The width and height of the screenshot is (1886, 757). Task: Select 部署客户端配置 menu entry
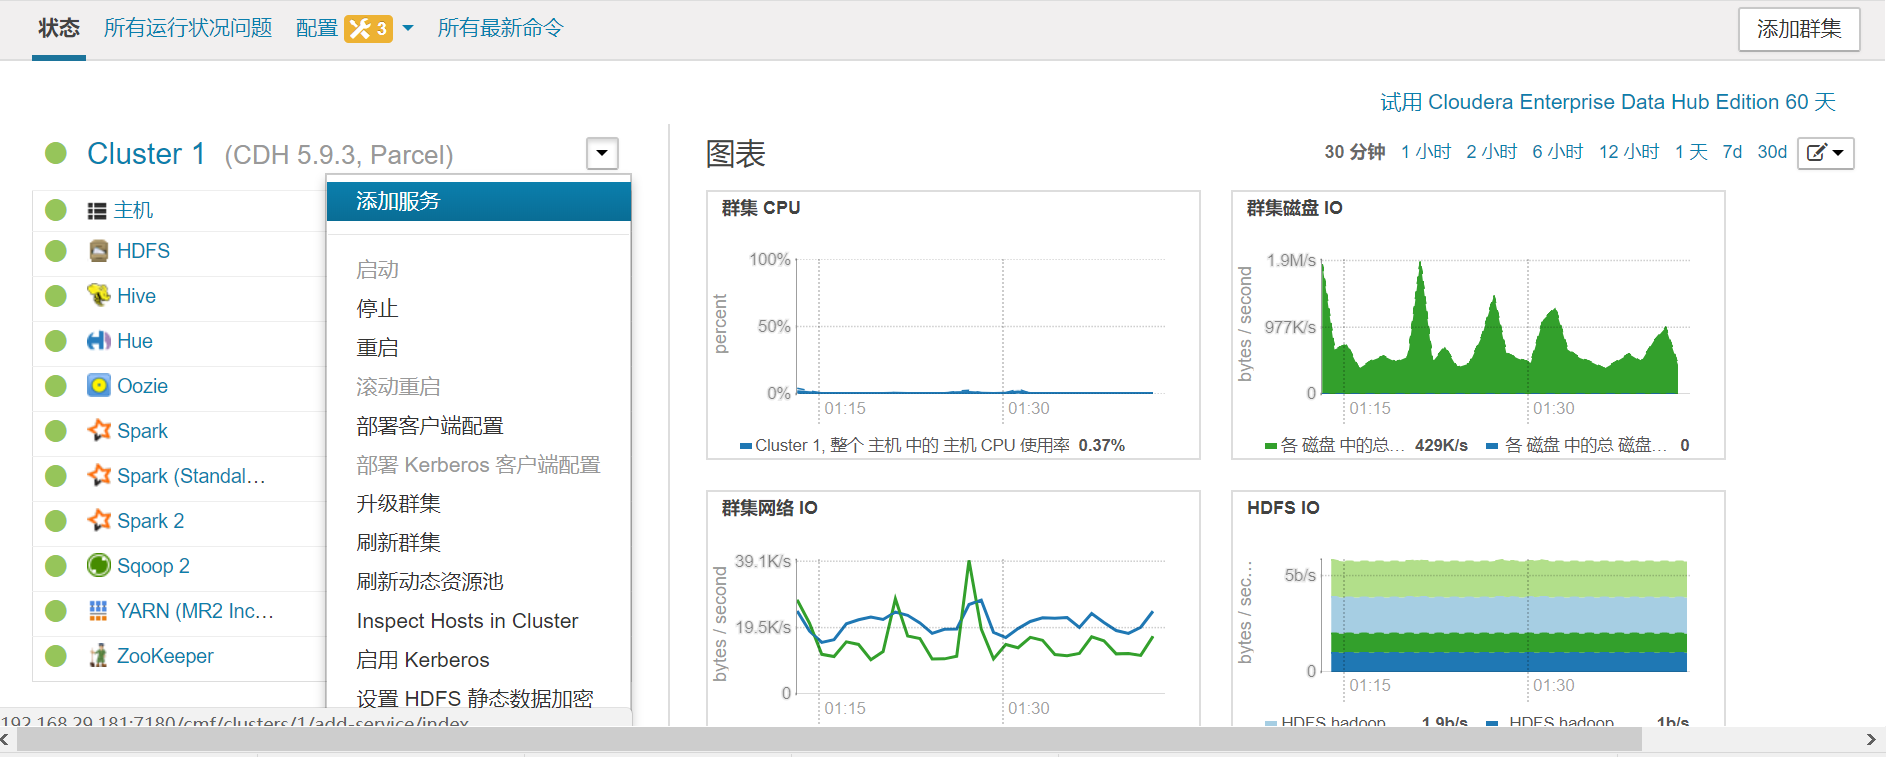point(430,426)
